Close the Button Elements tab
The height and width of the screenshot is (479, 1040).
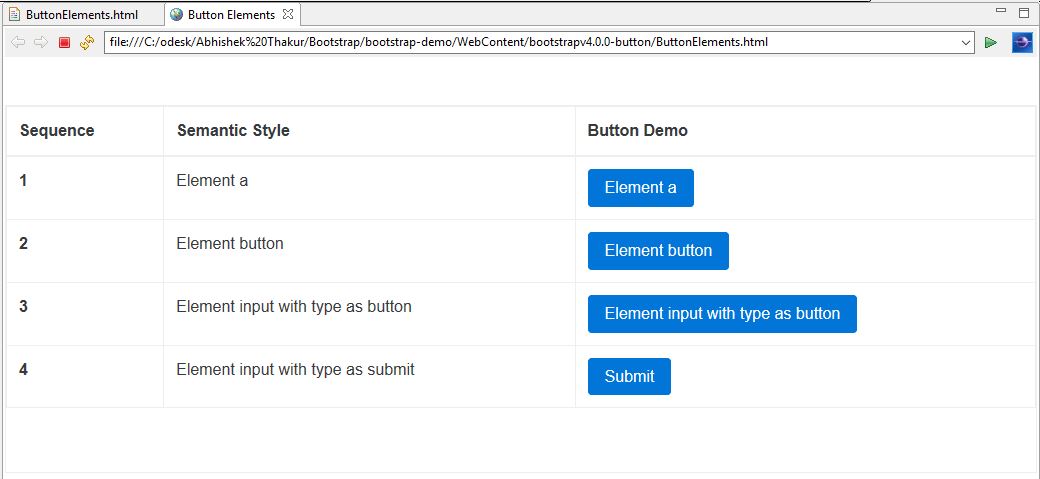click(287, 14)
